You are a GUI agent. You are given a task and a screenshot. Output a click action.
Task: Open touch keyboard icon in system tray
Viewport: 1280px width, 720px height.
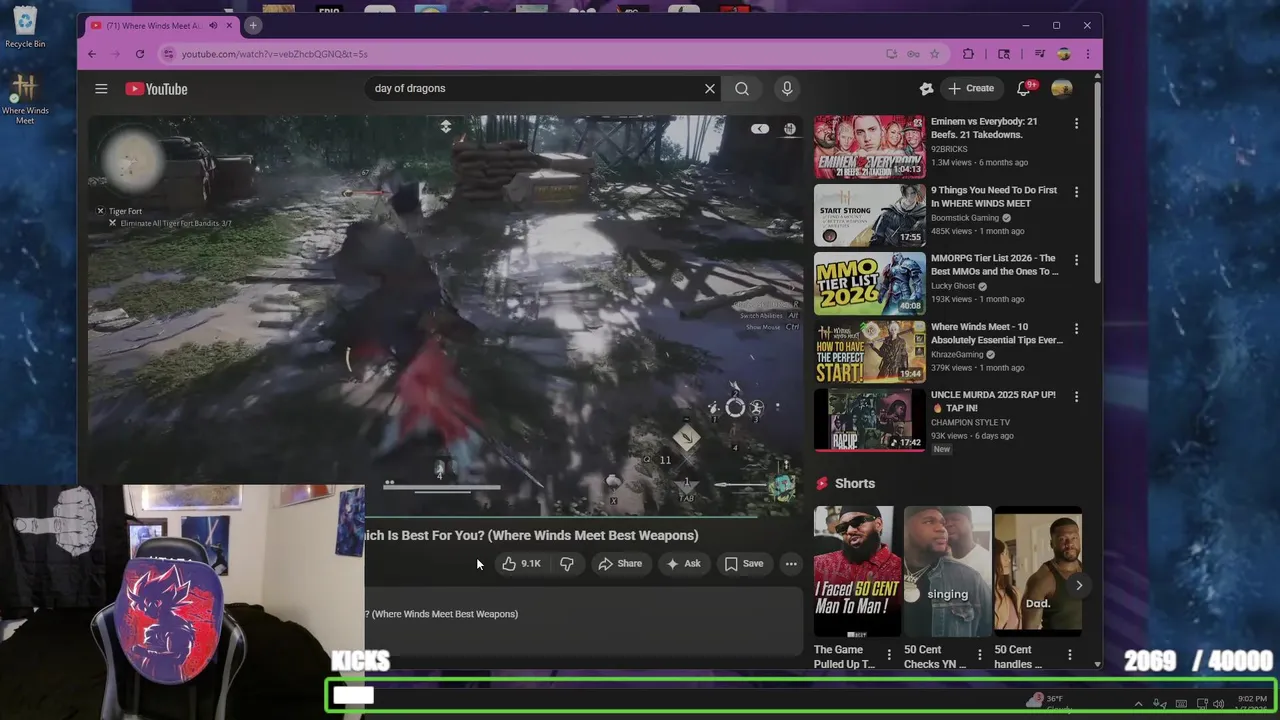click(x=1181, y=704)
